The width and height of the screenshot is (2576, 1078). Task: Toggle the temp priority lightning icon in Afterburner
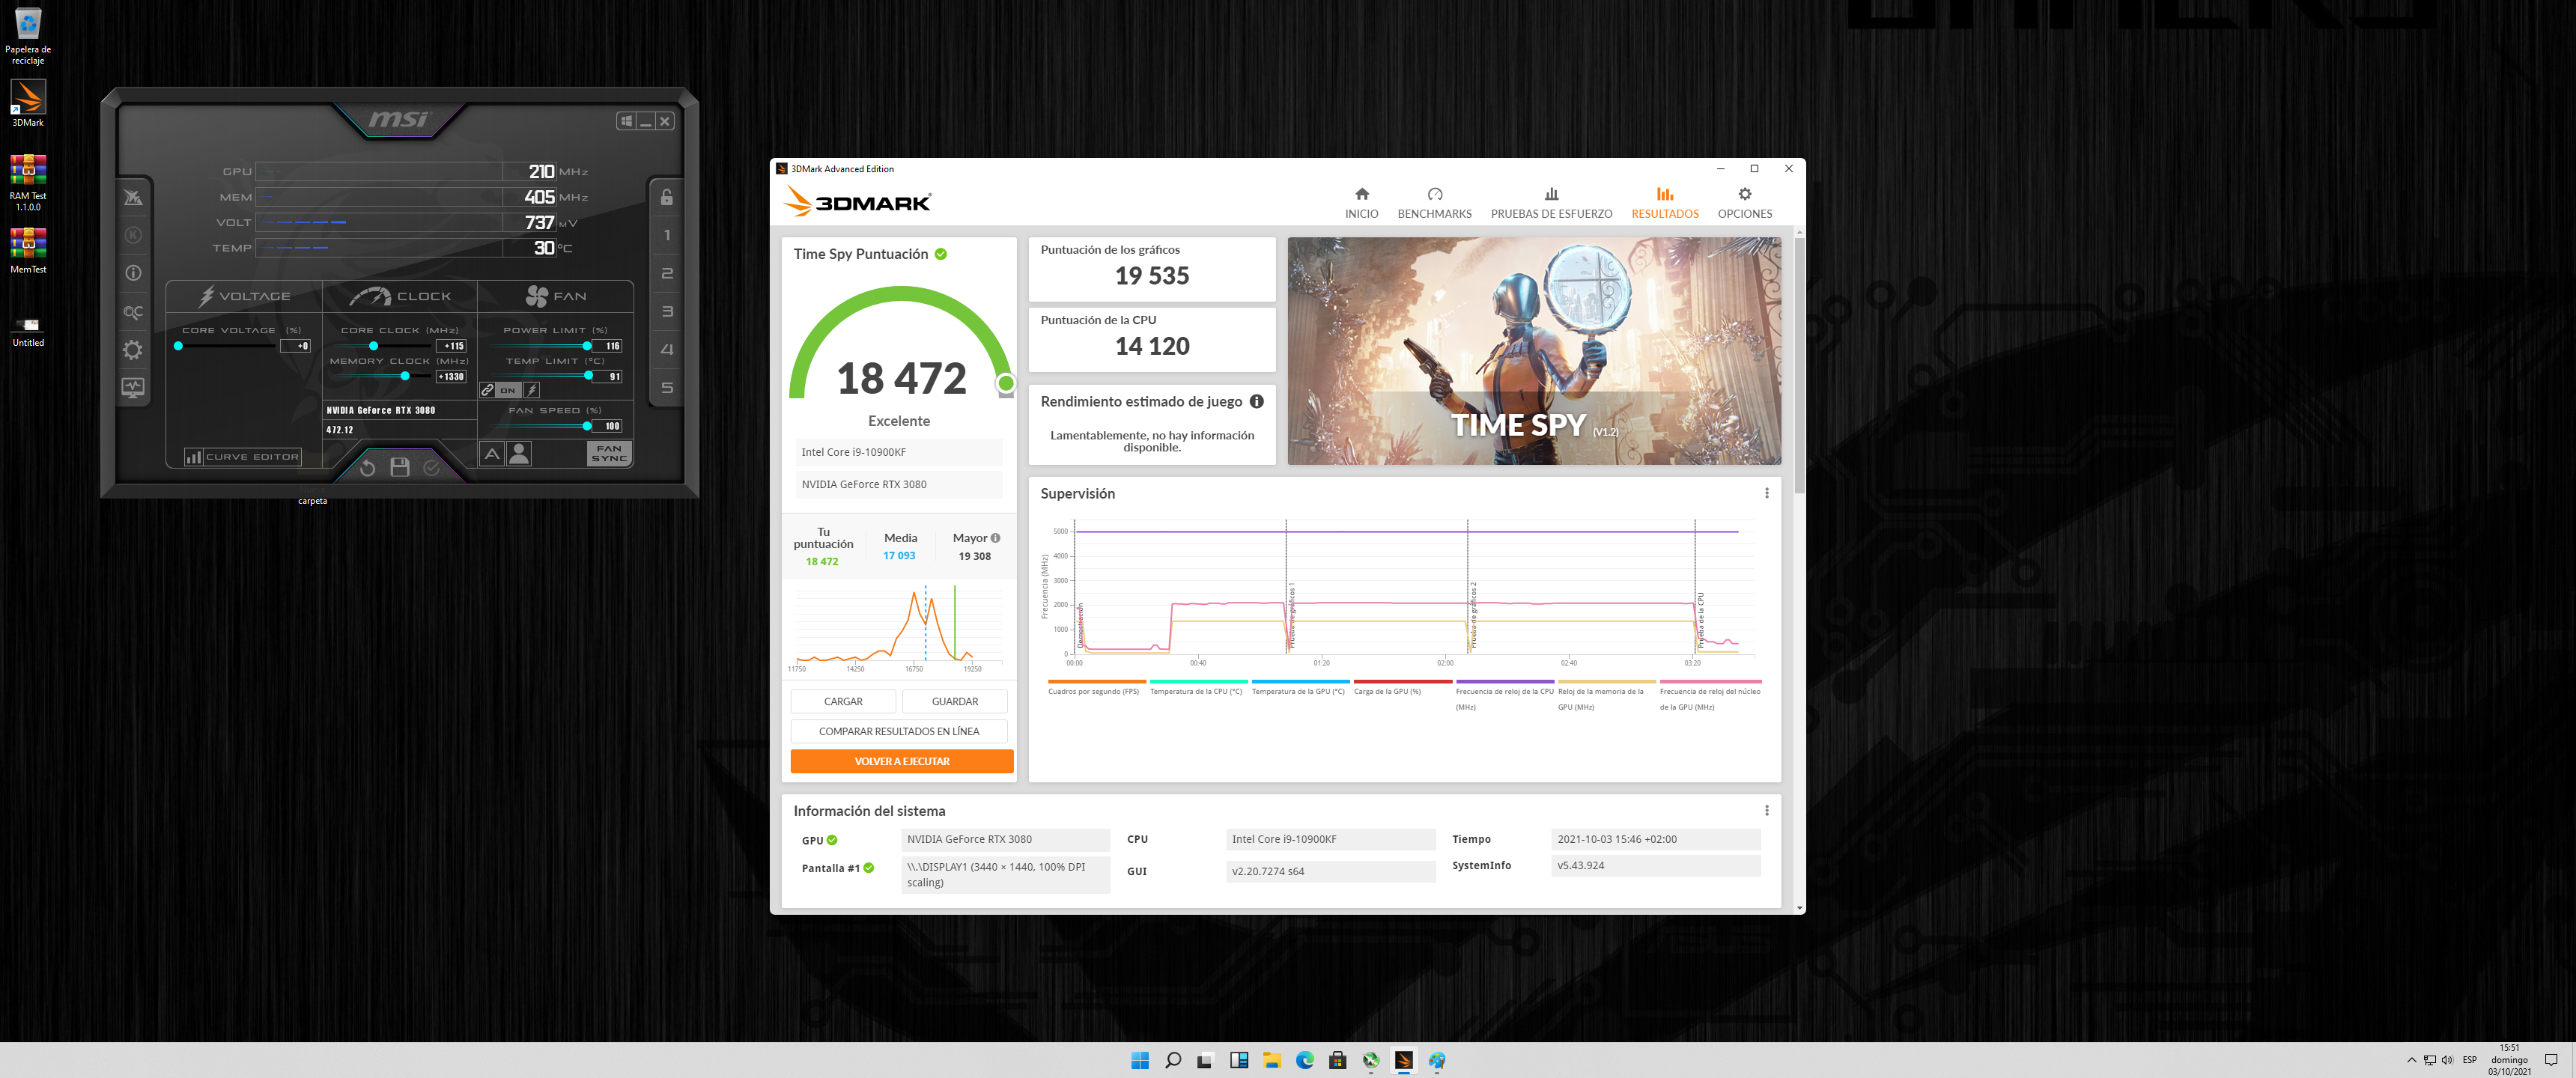click(532, 390)
